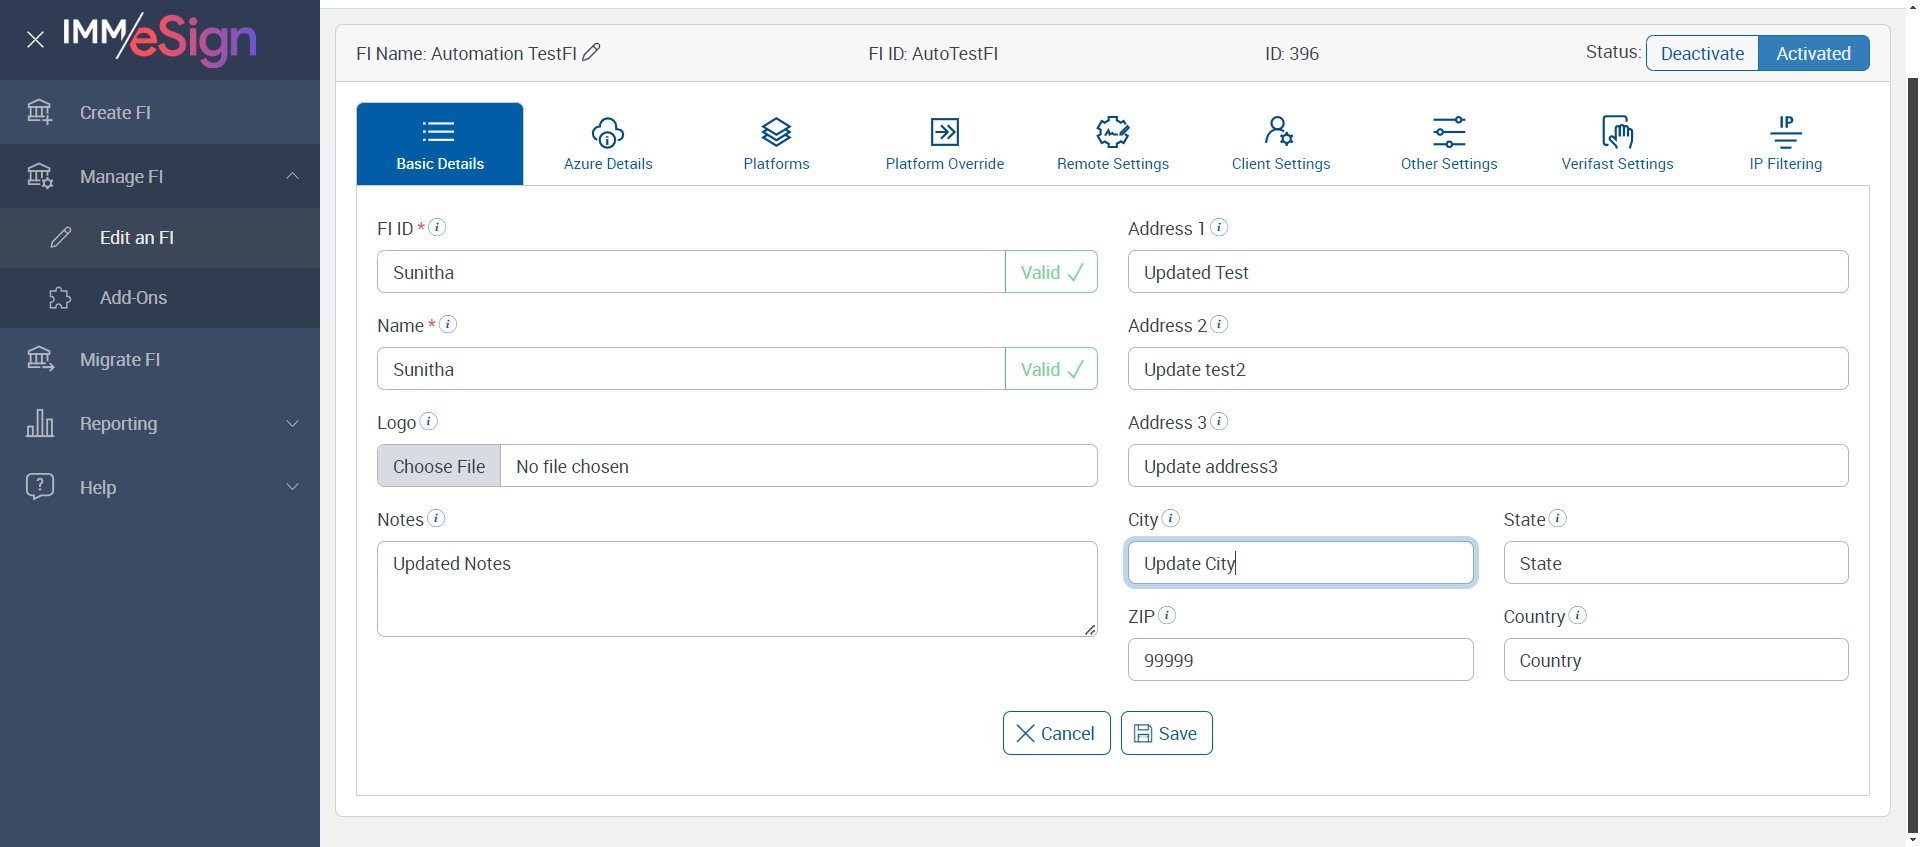Click the pencil icon beside FI Name

[591, 52]
